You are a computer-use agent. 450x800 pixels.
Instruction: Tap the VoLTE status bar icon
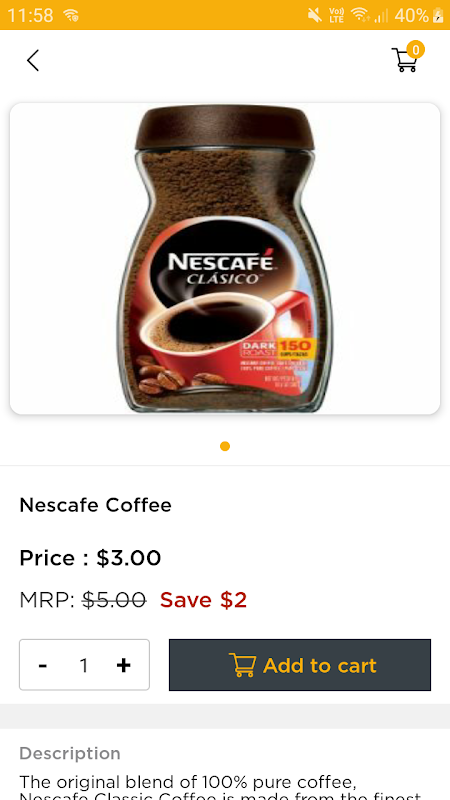pos(337,15)
